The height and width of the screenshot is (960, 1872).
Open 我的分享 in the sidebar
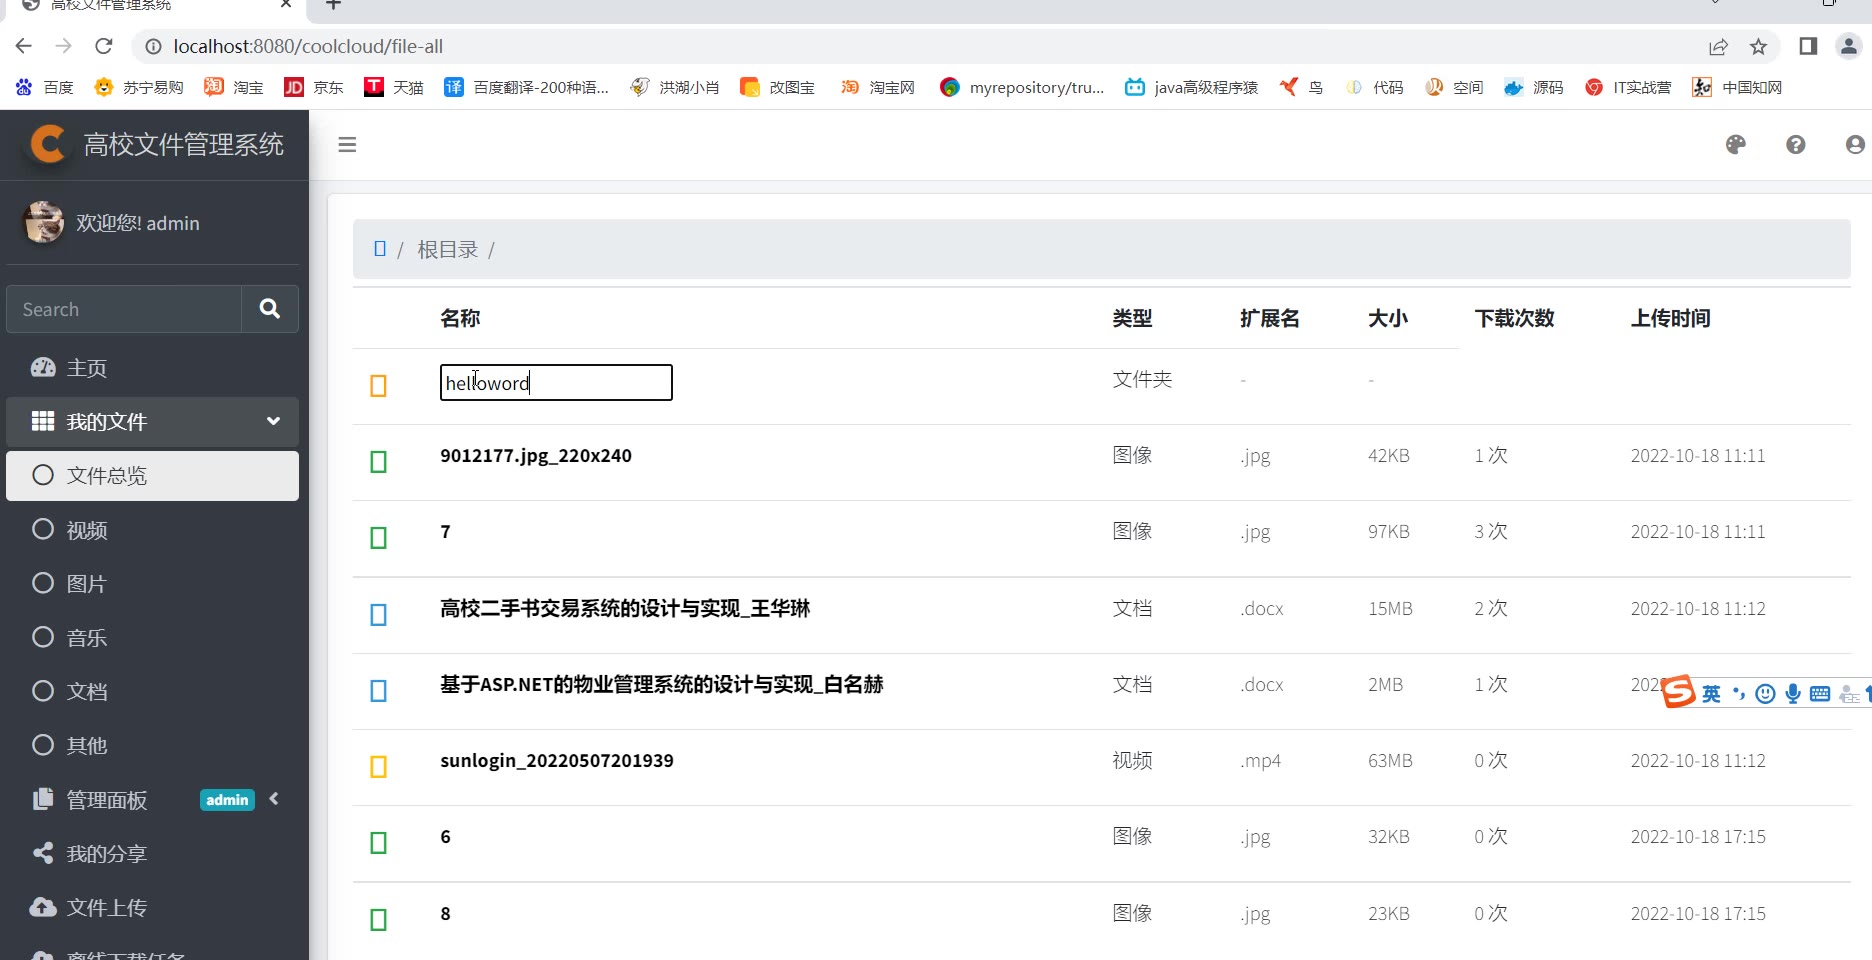pos(106,853)
